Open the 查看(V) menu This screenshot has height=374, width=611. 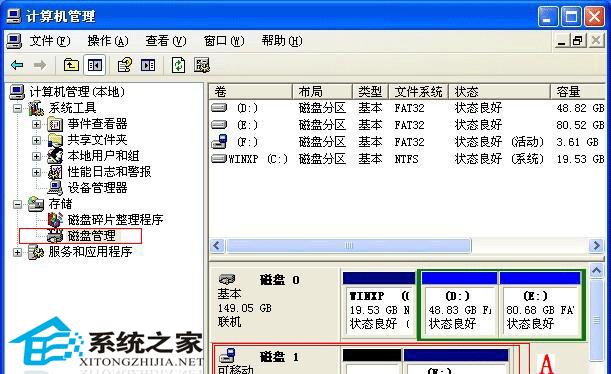coord(166,41)
